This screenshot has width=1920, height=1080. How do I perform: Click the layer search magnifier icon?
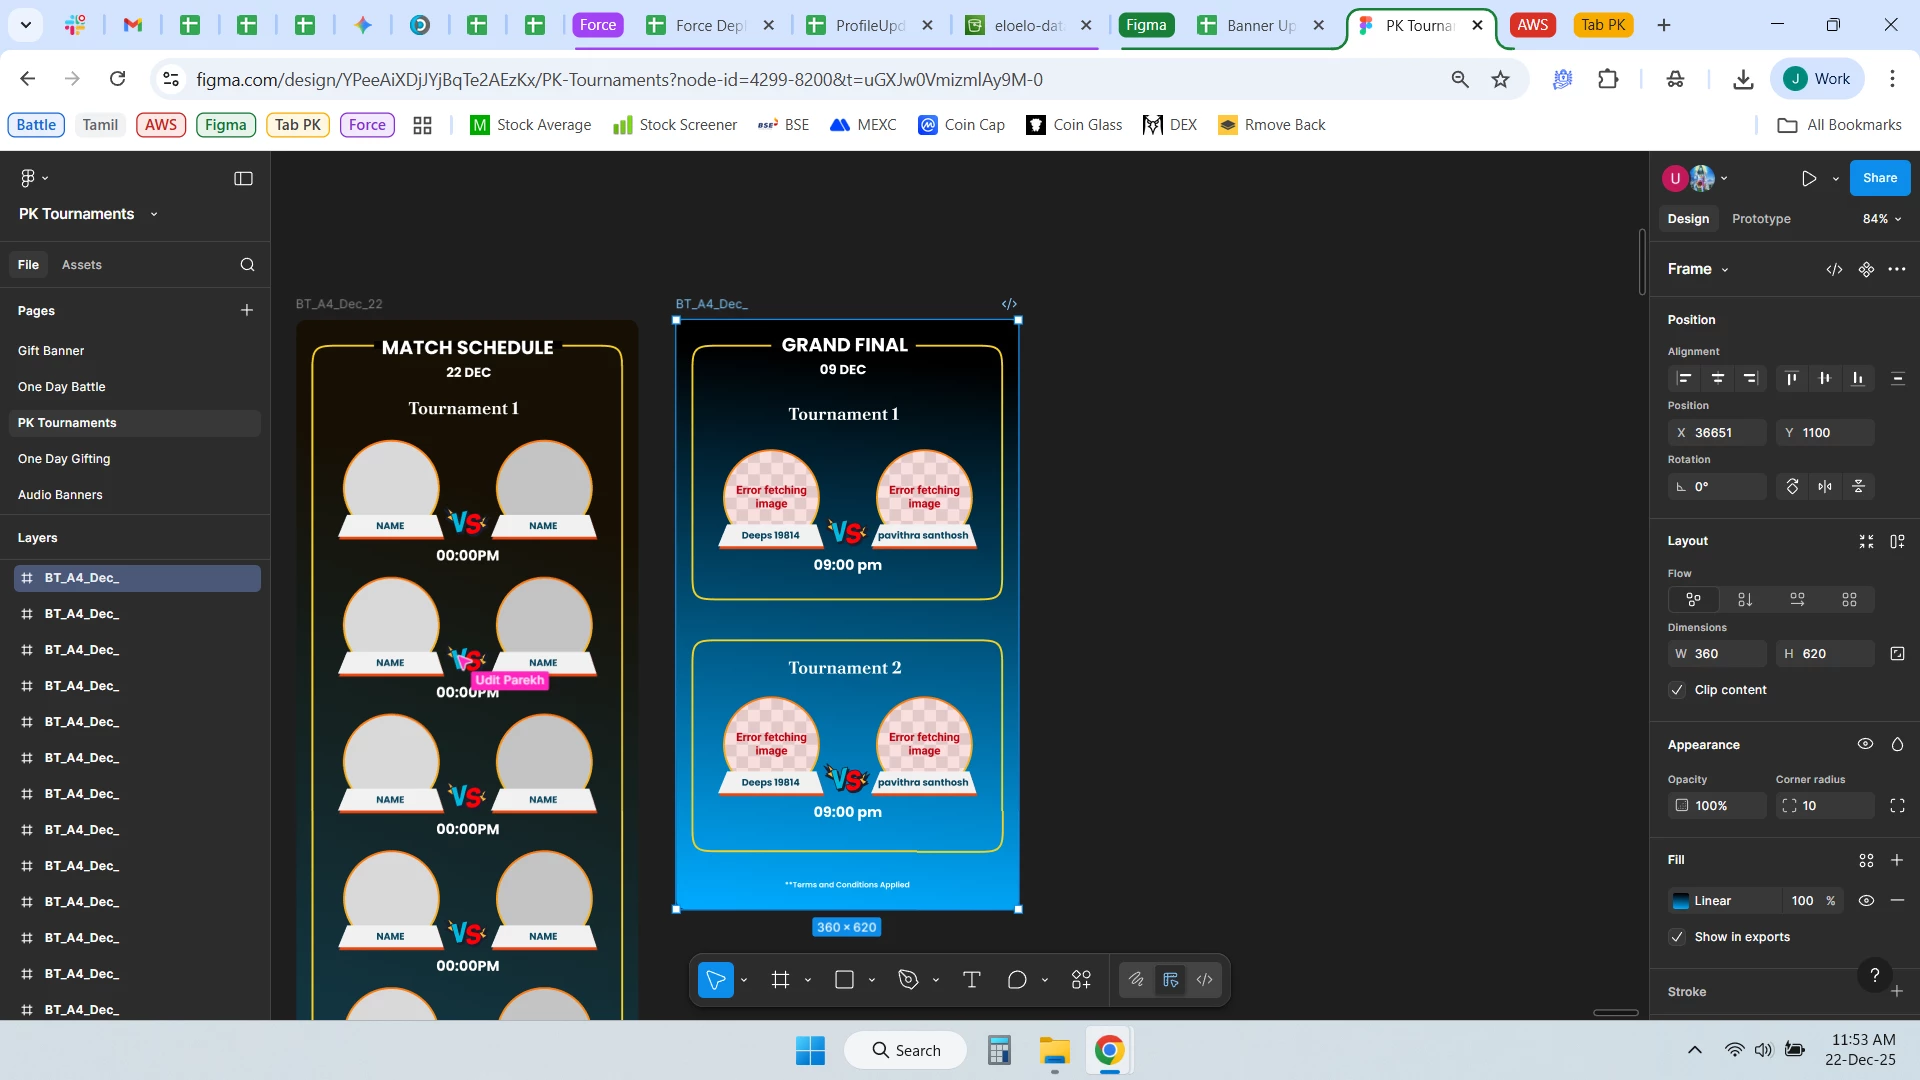point(247,265)
